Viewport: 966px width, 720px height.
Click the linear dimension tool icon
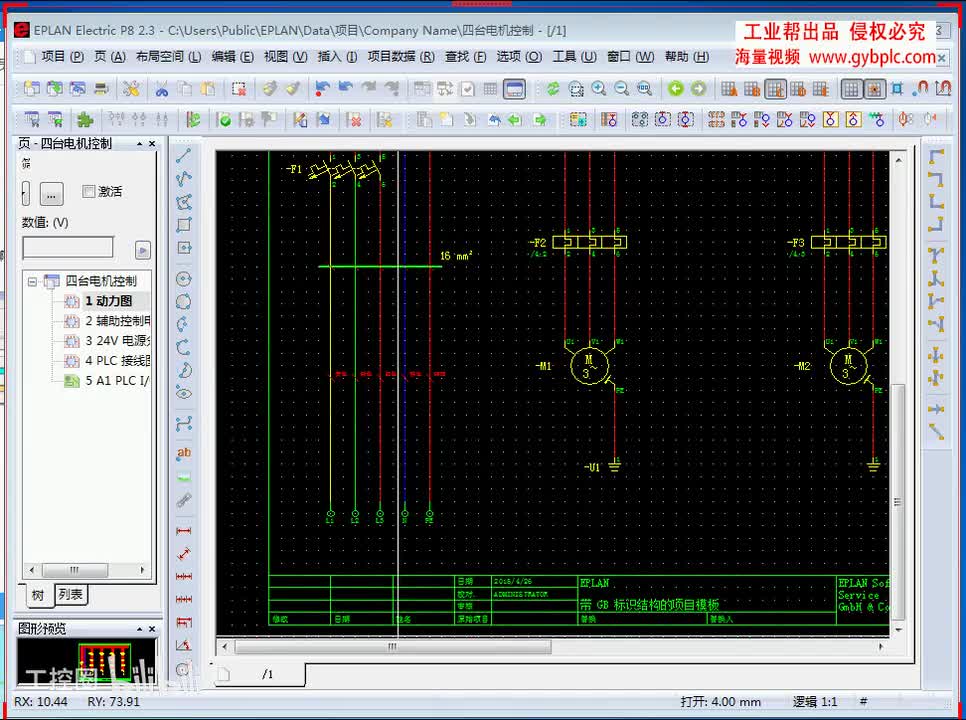tap(184, 530)
